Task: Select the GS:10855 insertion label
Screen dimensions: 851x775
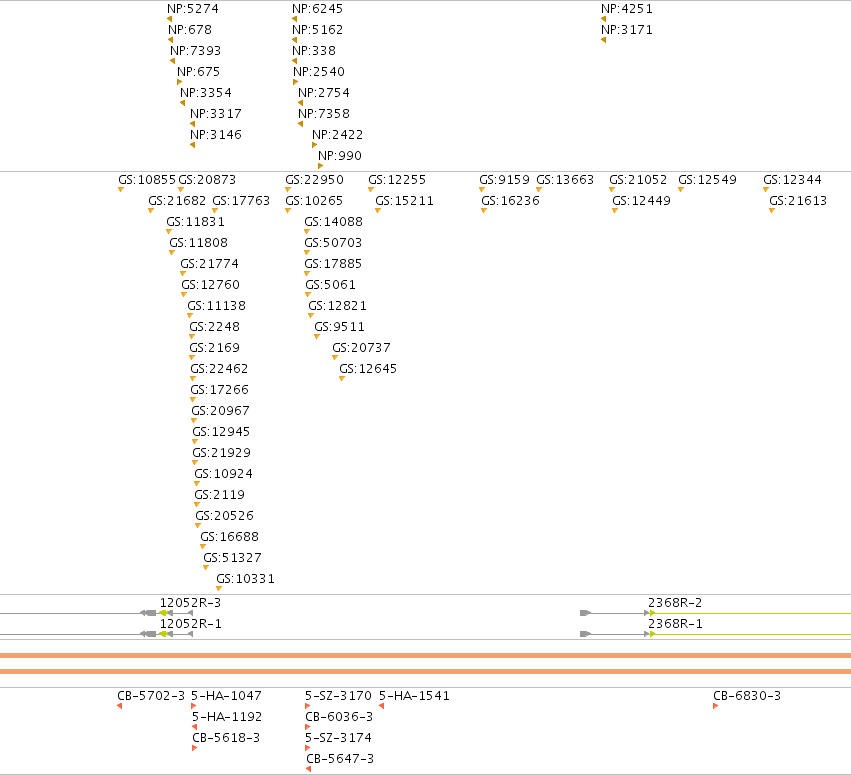Action: coord(147,180)
